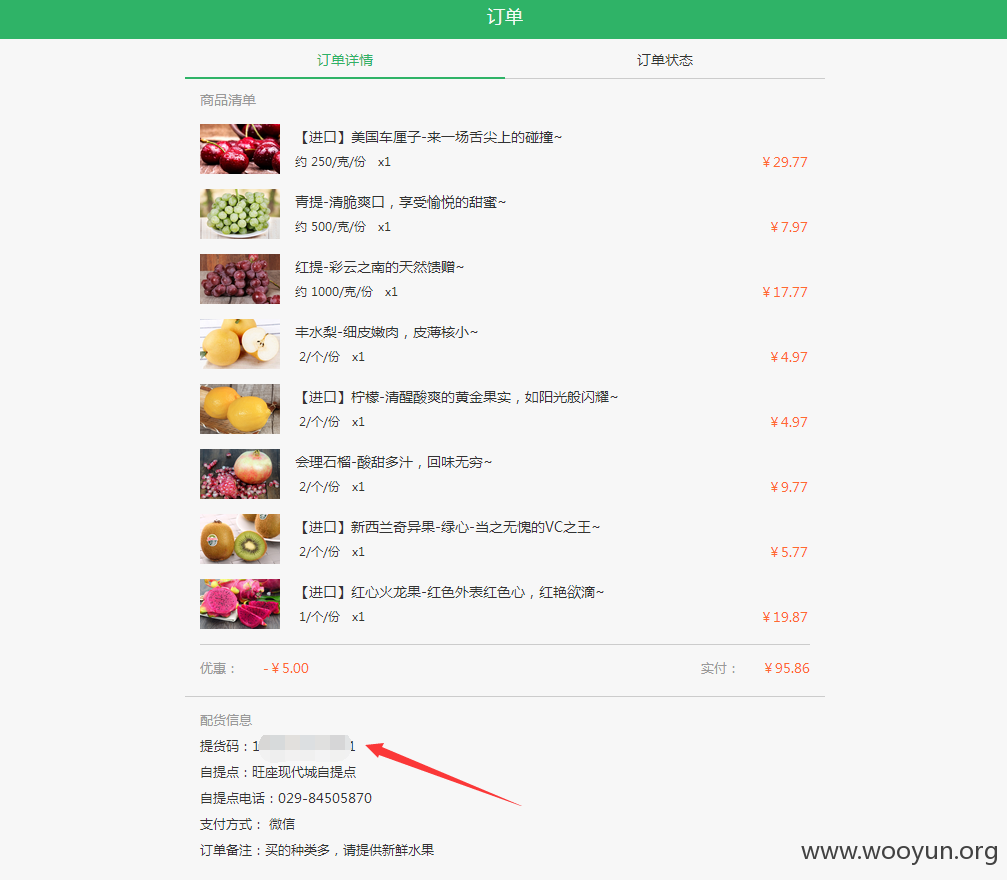Click the red dragon fruit thumbnail
This screenshot has width=1007, height=880.
point(239,604)
